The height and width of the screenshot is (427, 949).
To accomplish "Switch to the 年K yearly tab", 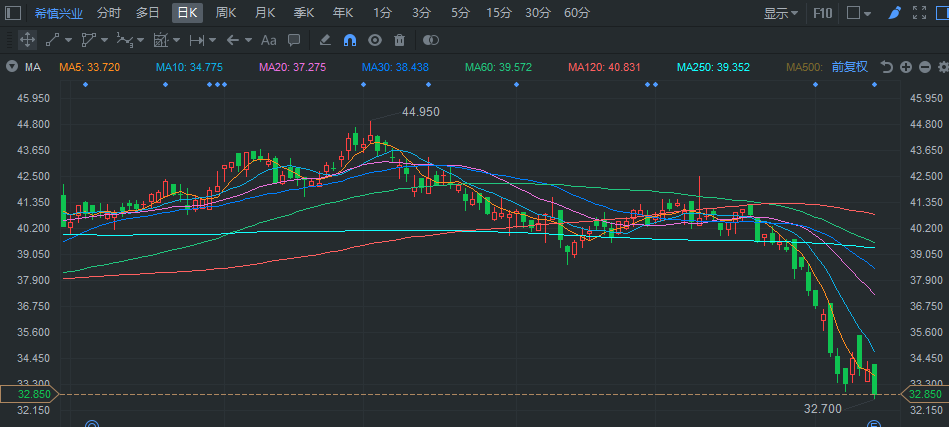I will [343, 13].
